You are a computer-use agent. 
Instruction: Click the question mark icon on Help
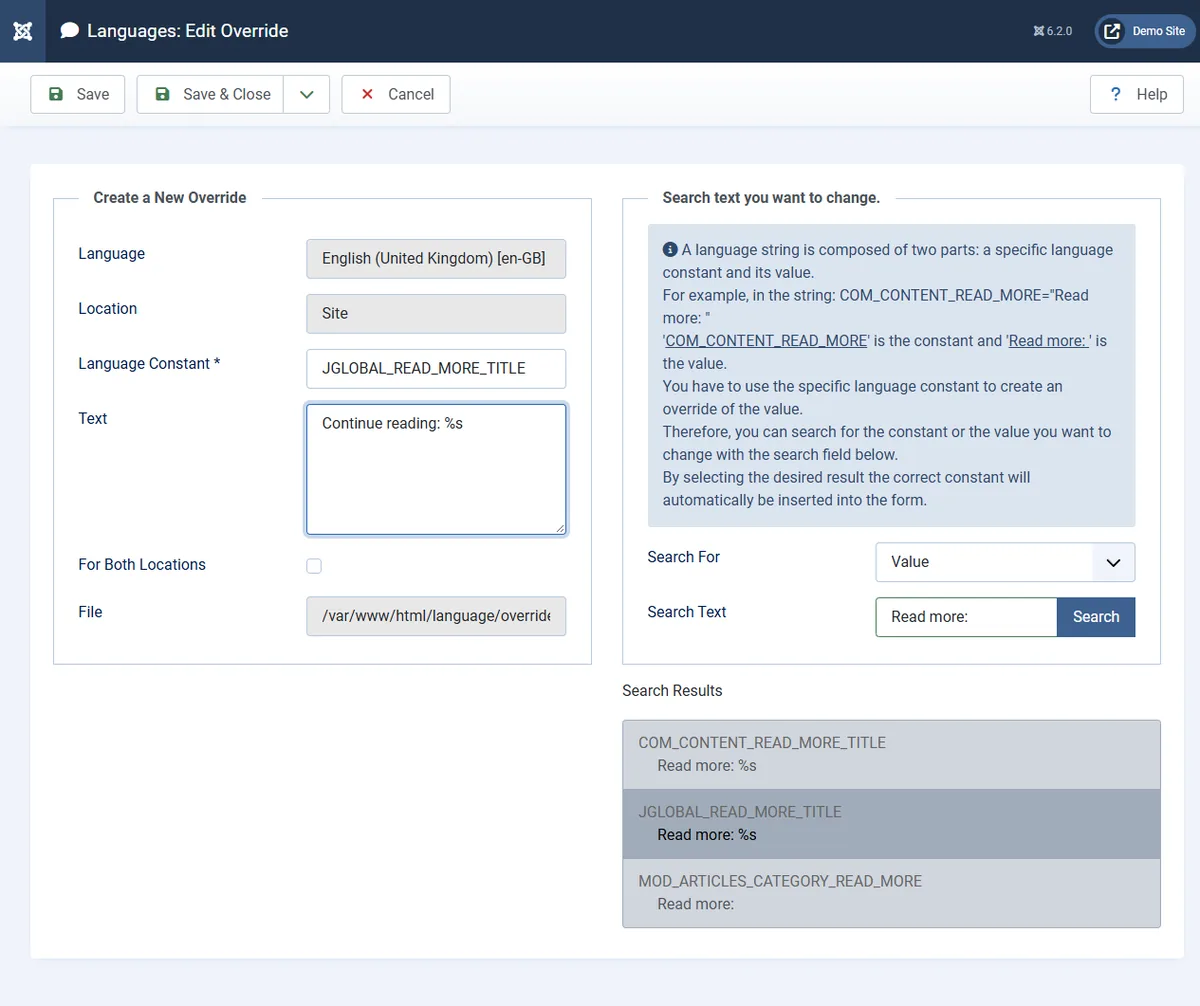[1116, 94]
